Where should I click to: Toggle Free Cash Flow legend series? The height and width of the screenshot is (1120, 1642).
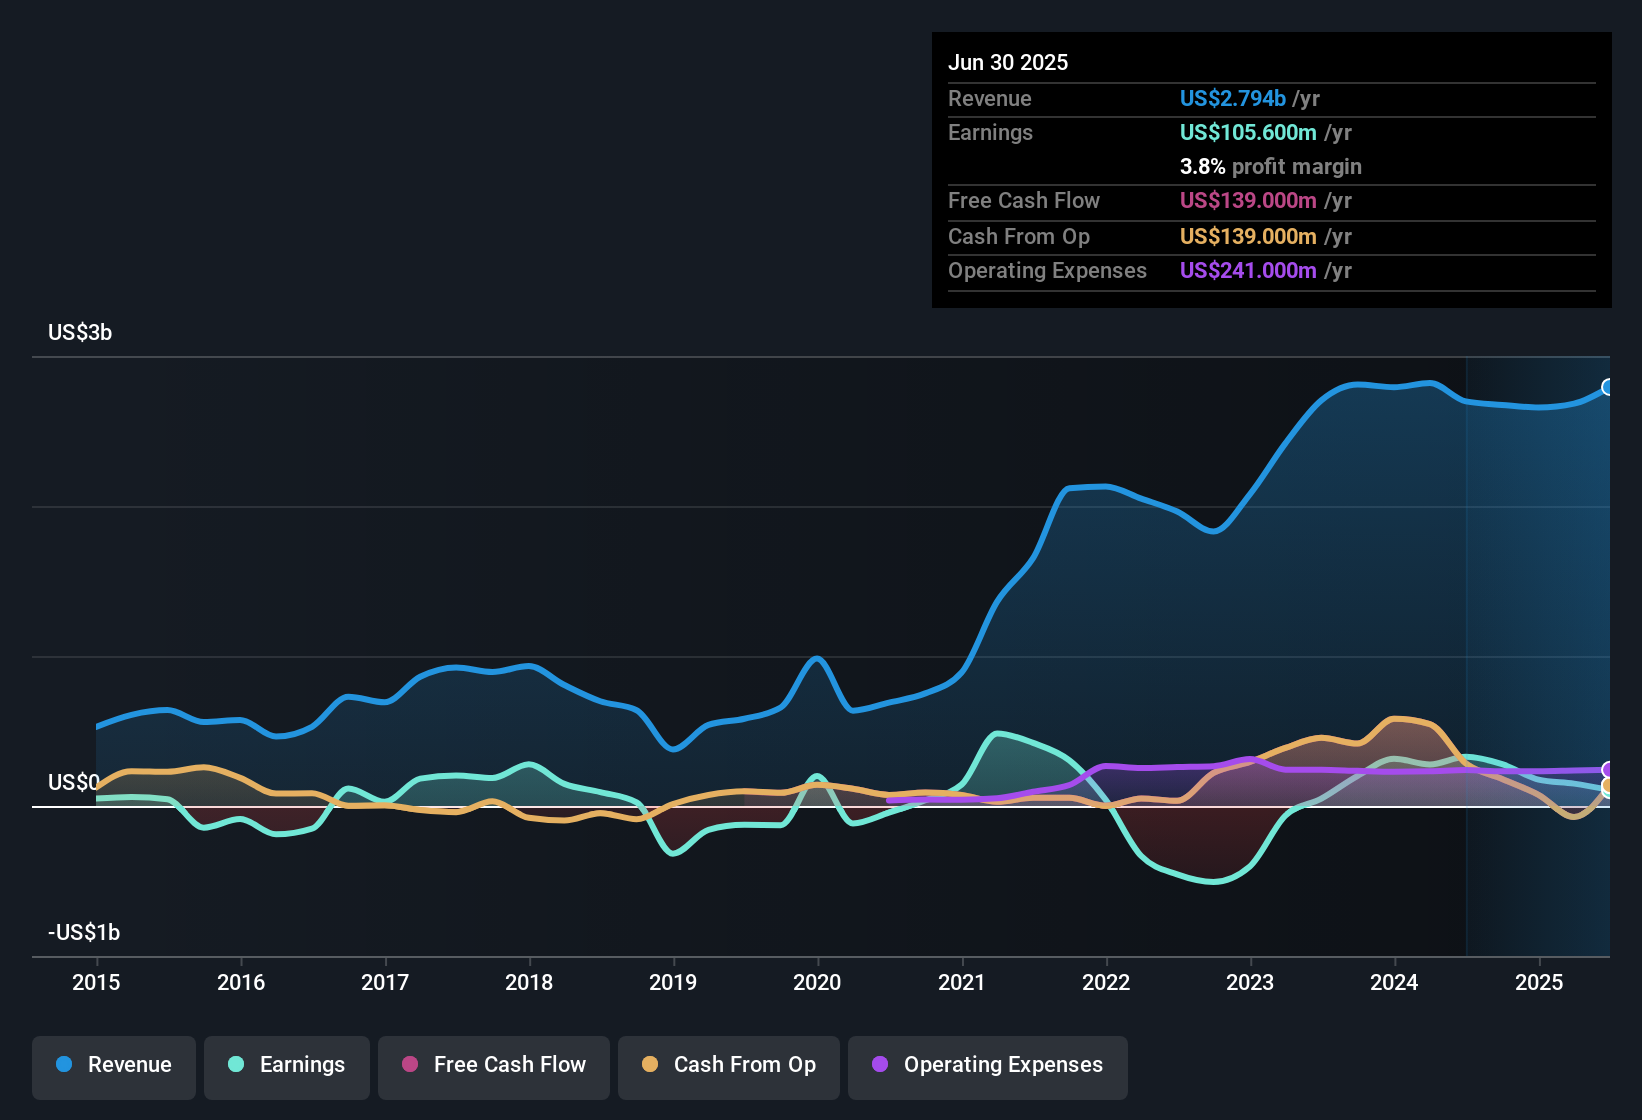click(x=494, y=1065)
